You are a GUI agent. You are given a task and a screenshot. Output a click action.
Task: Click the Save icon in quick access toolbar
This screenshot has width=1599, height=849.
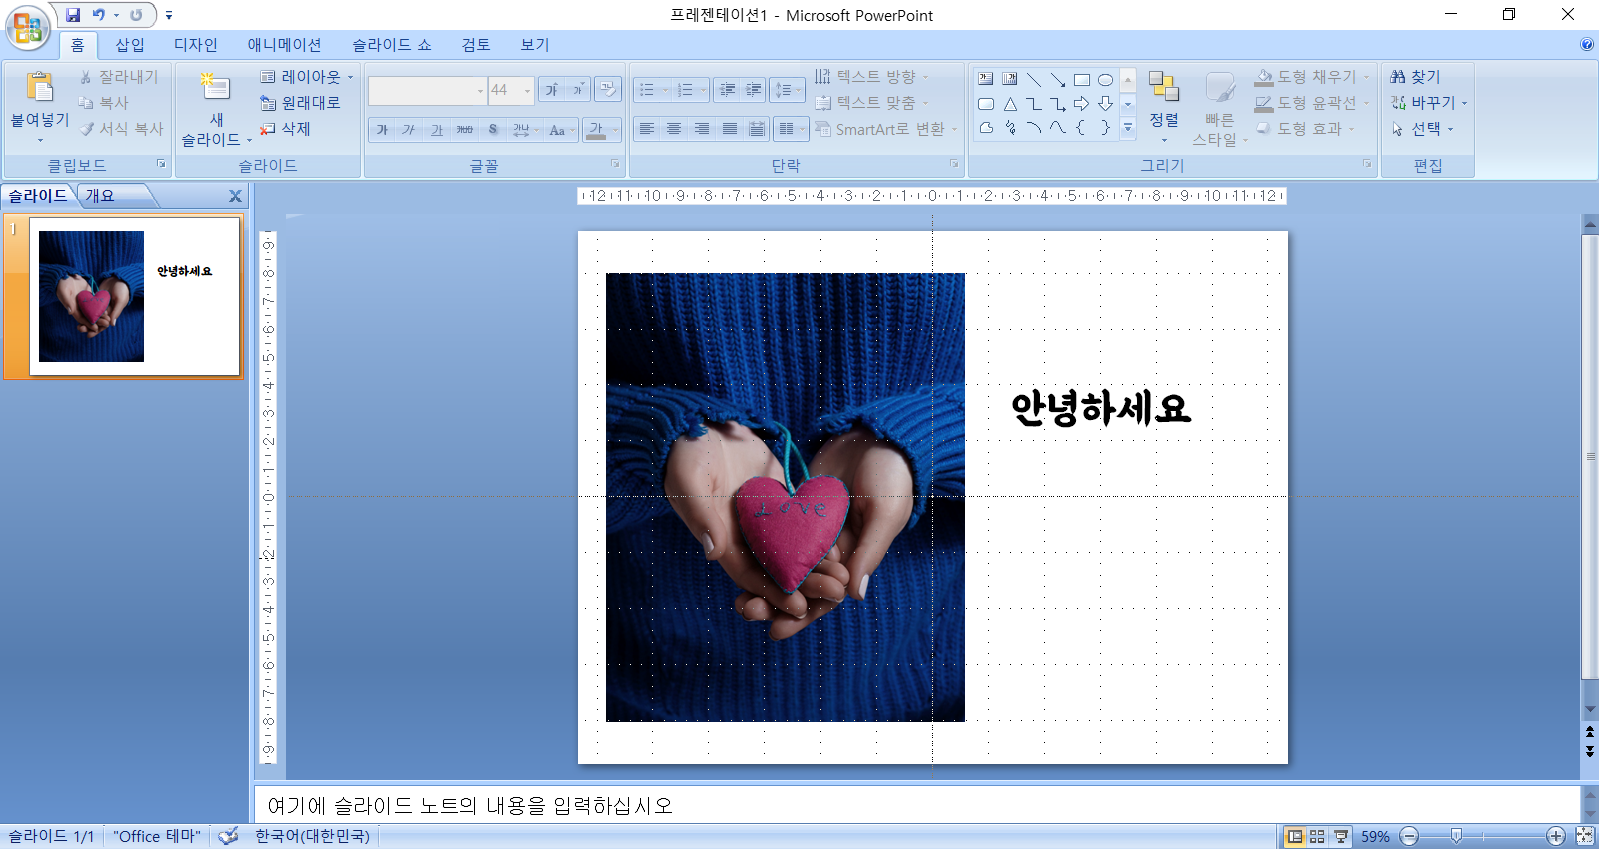pyautogui.click(x=73, y=15)
